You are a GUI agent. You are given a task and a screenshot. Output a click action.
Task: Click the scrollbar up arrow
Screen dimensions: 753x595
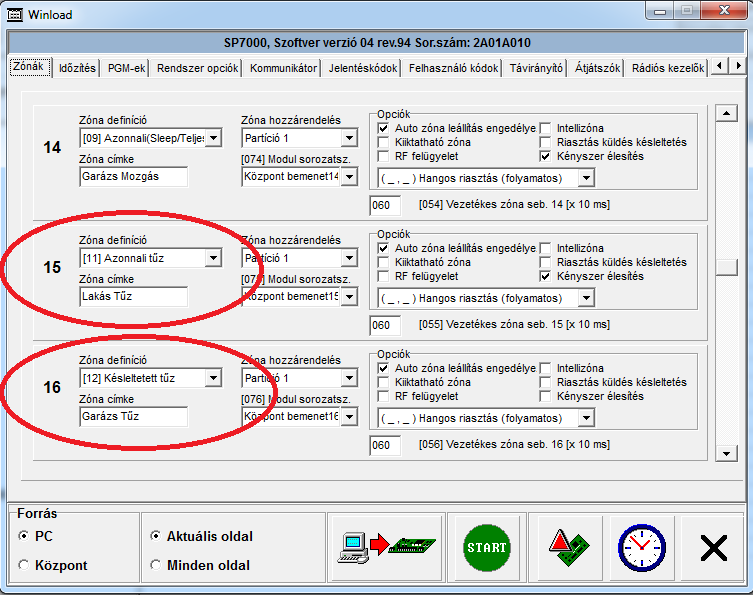(726, 113)
